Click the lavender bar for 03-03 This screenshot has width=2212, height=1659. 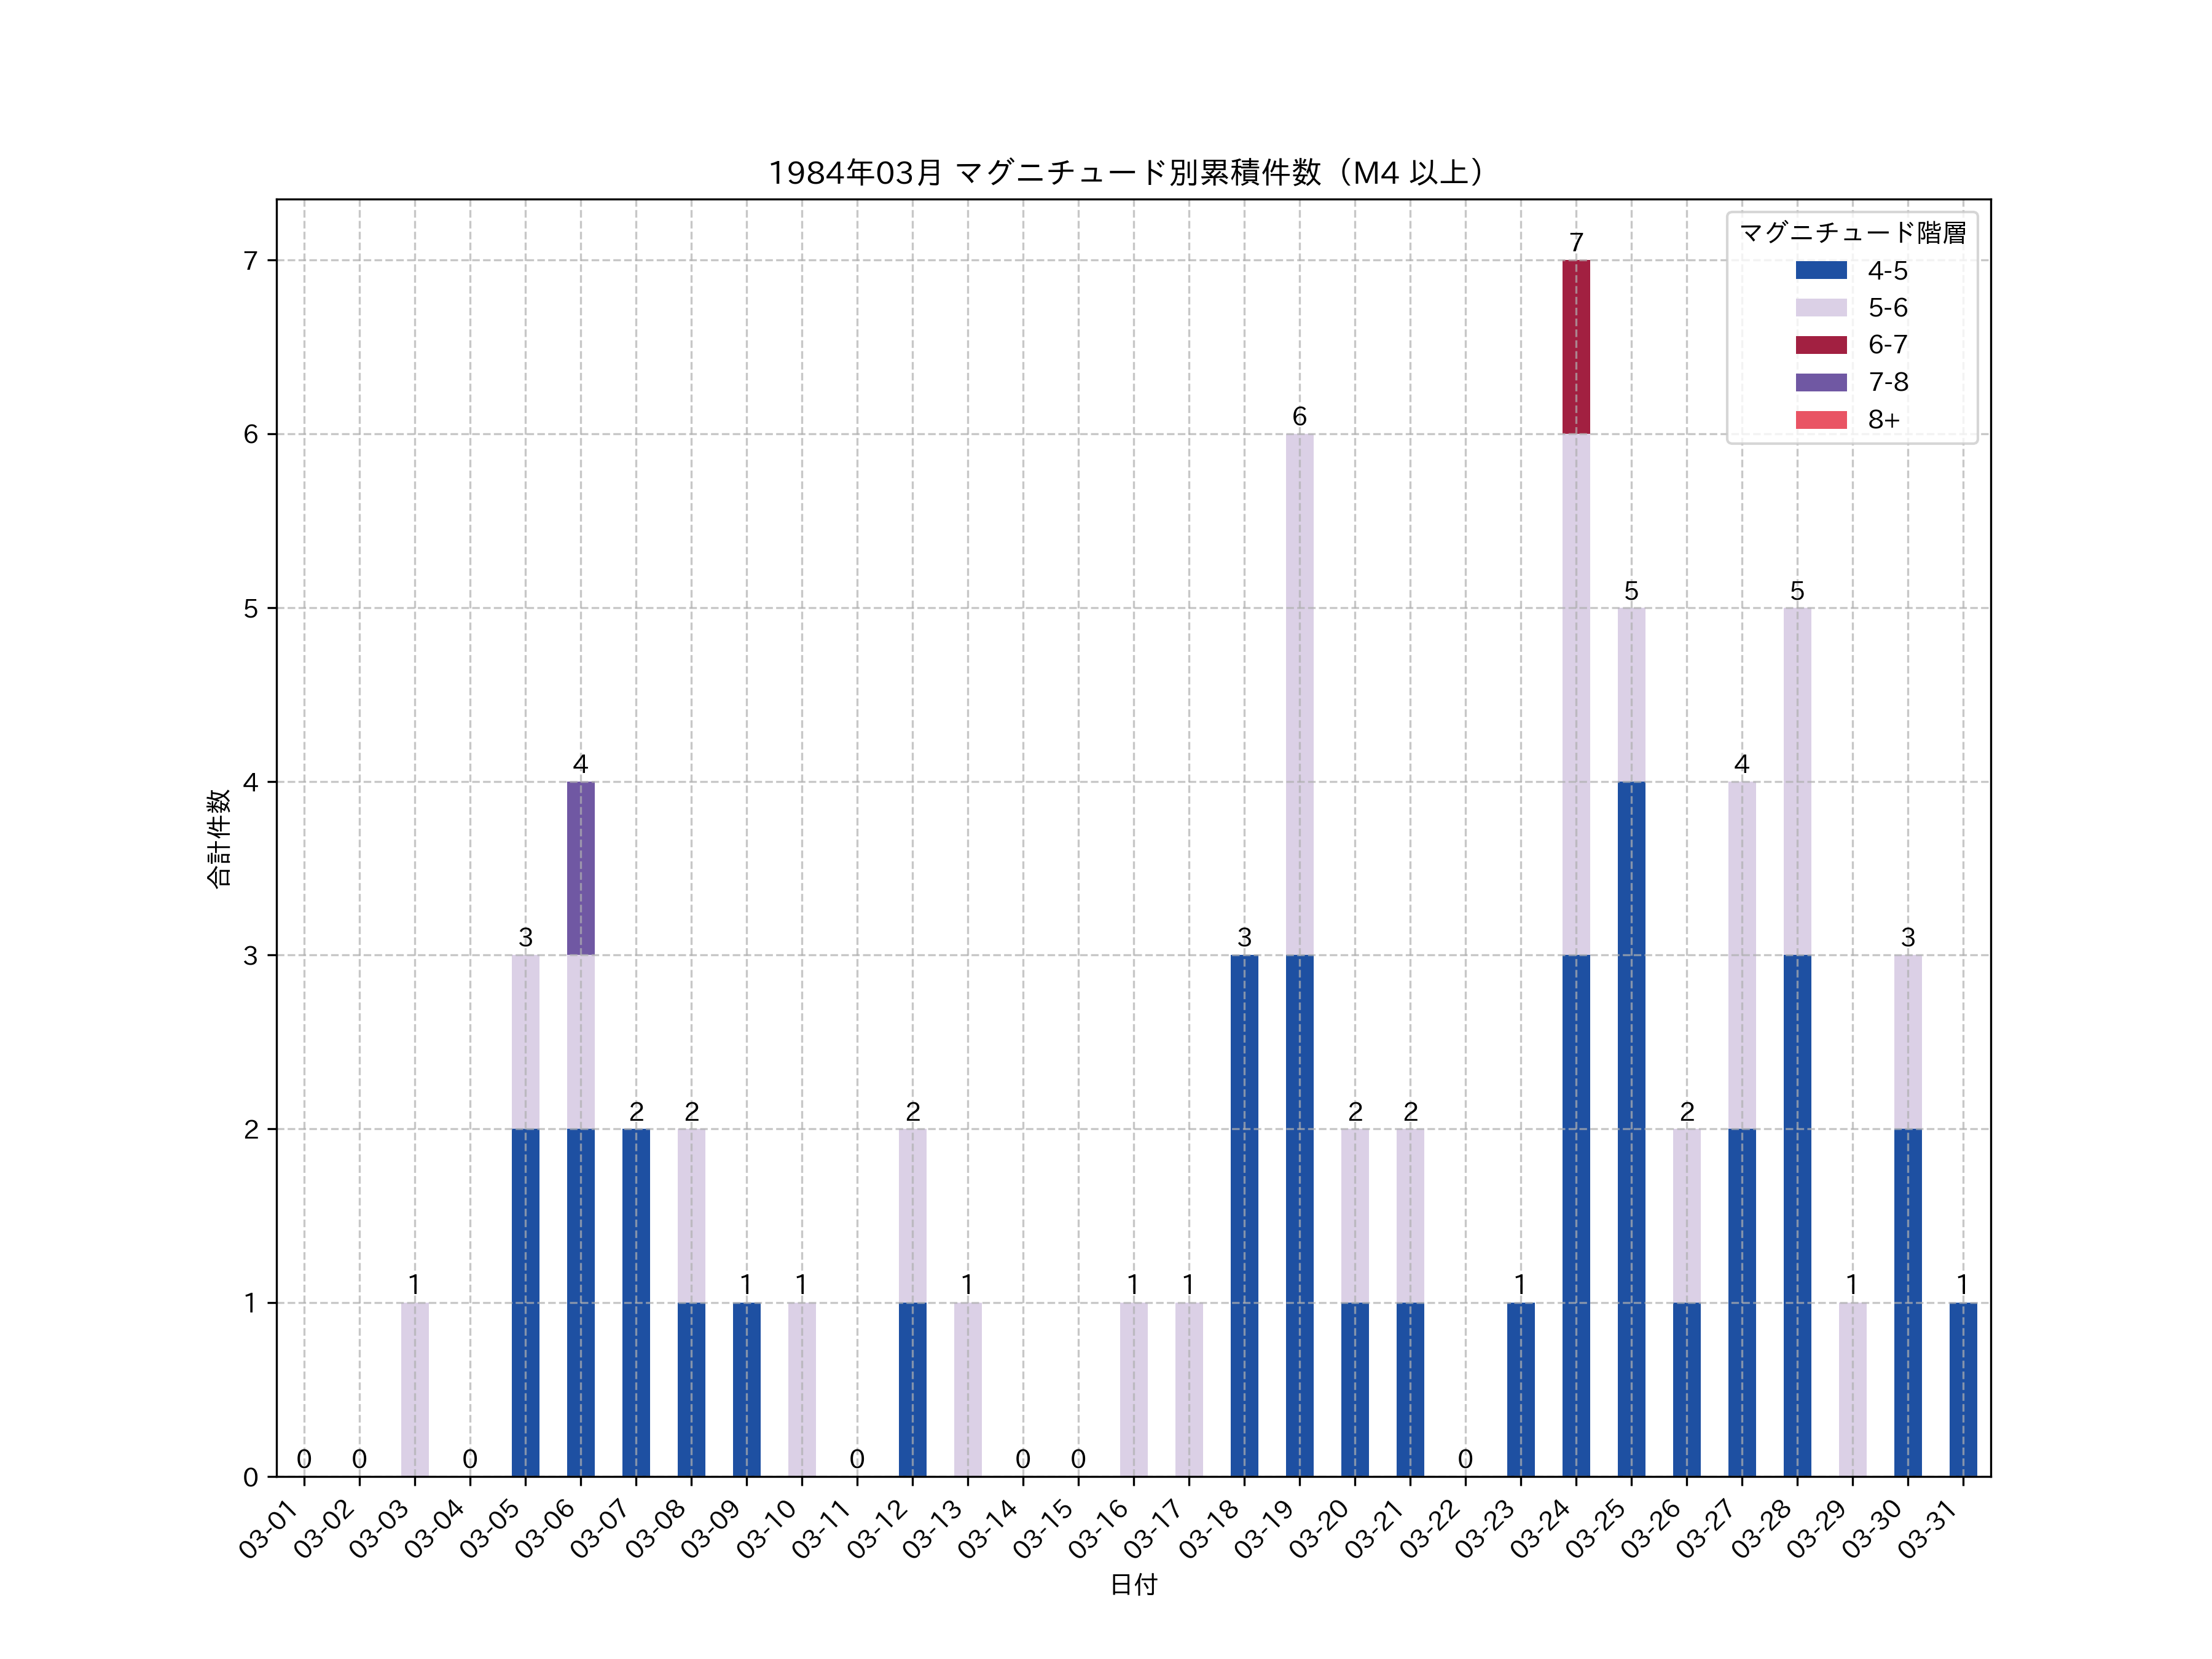point(414,1389)
